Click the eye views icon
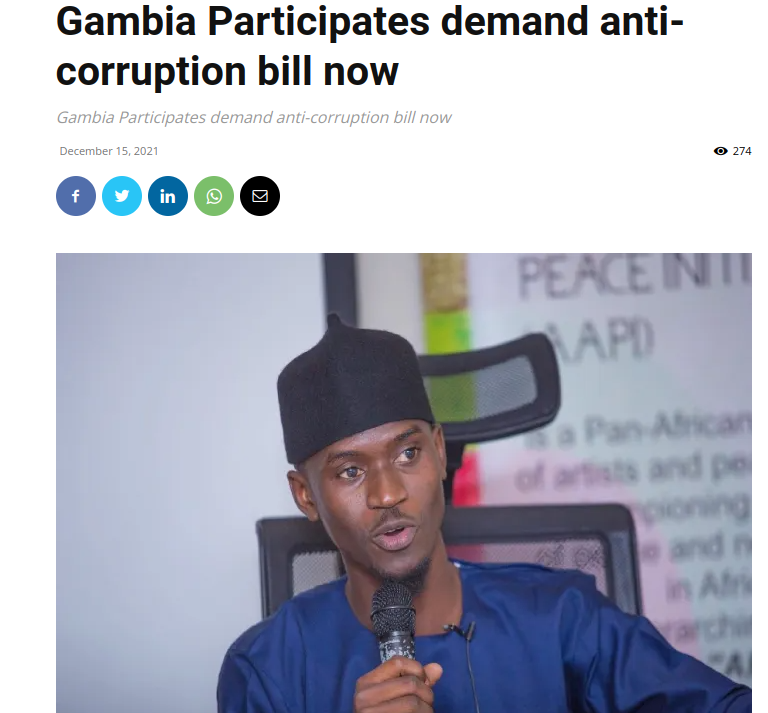This screenshot has height=713, width=768. [x=720, y=151]
